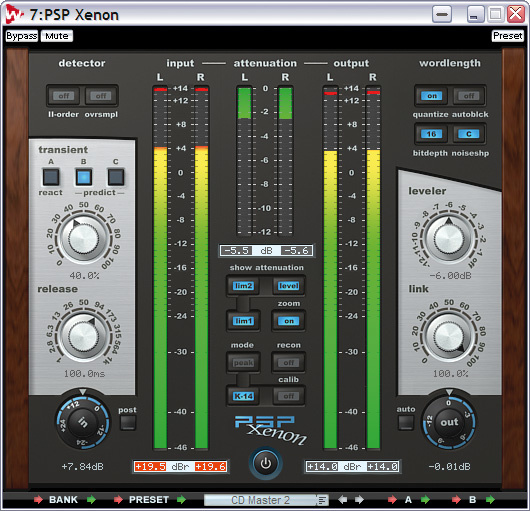Click the +7.84dB input gain value
Viewport: 530px width, 511px height.
point(82,466)
